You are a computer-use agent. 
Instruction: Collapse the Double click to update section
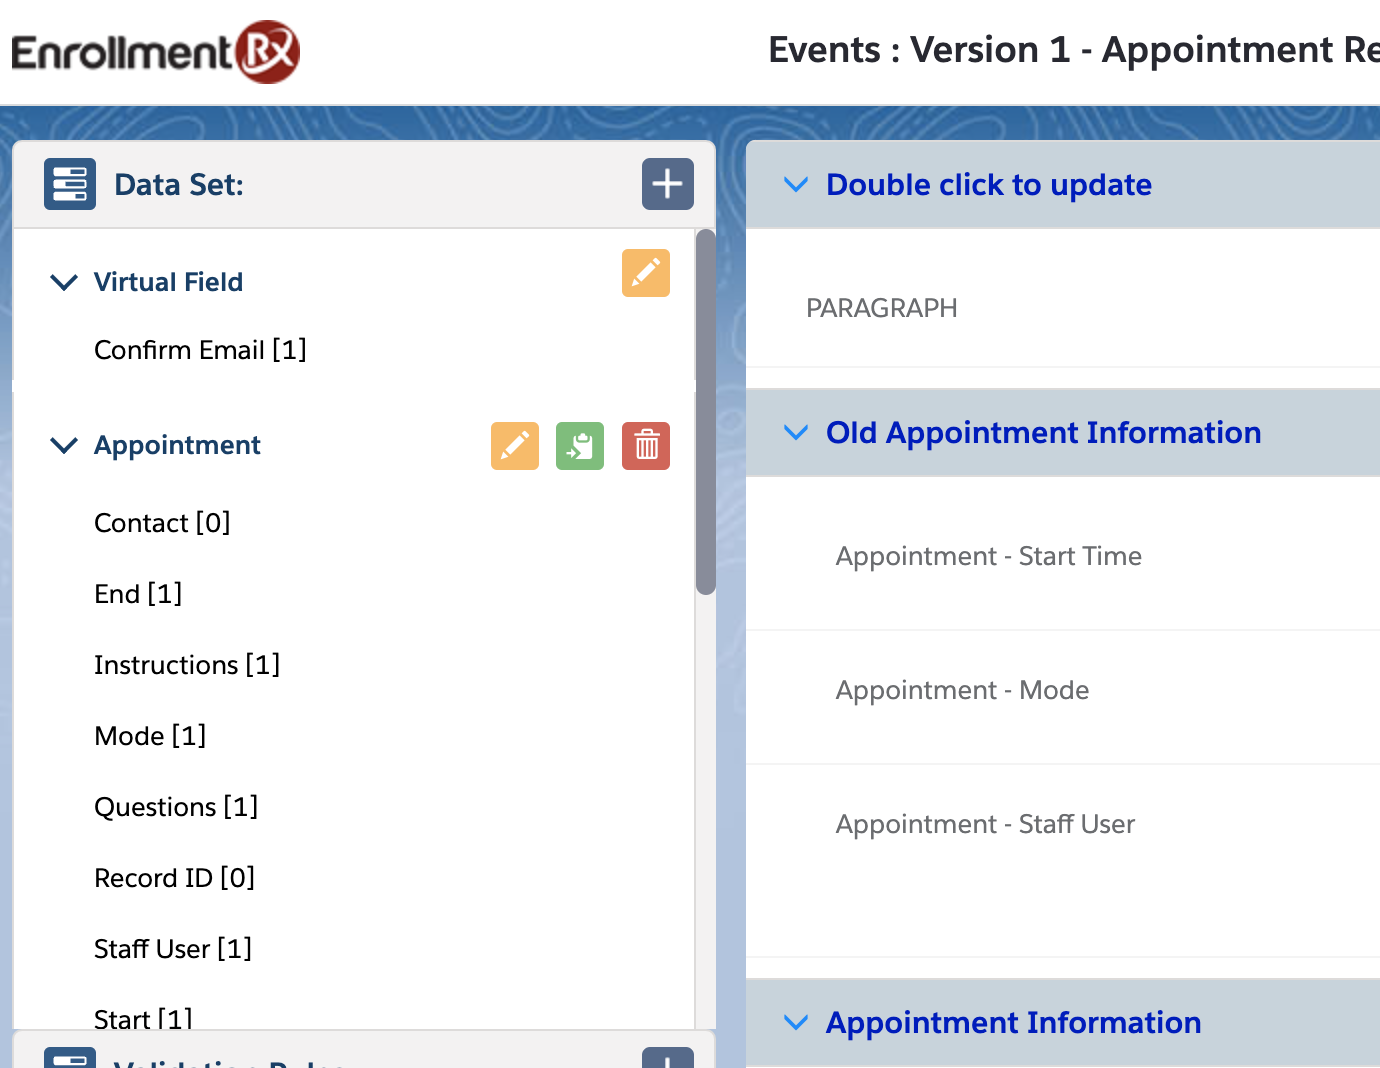(796, 185)
